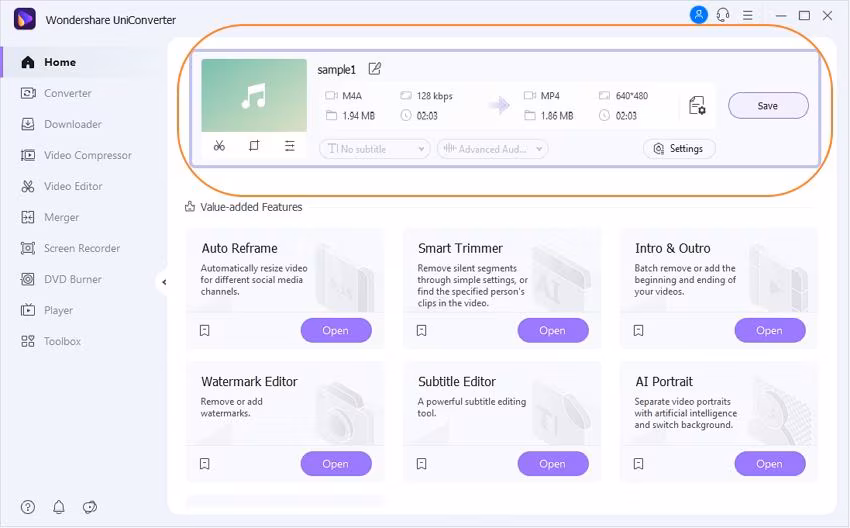
Task: Click the 640*480 output resolution value
Action: (x=632, y=96)
